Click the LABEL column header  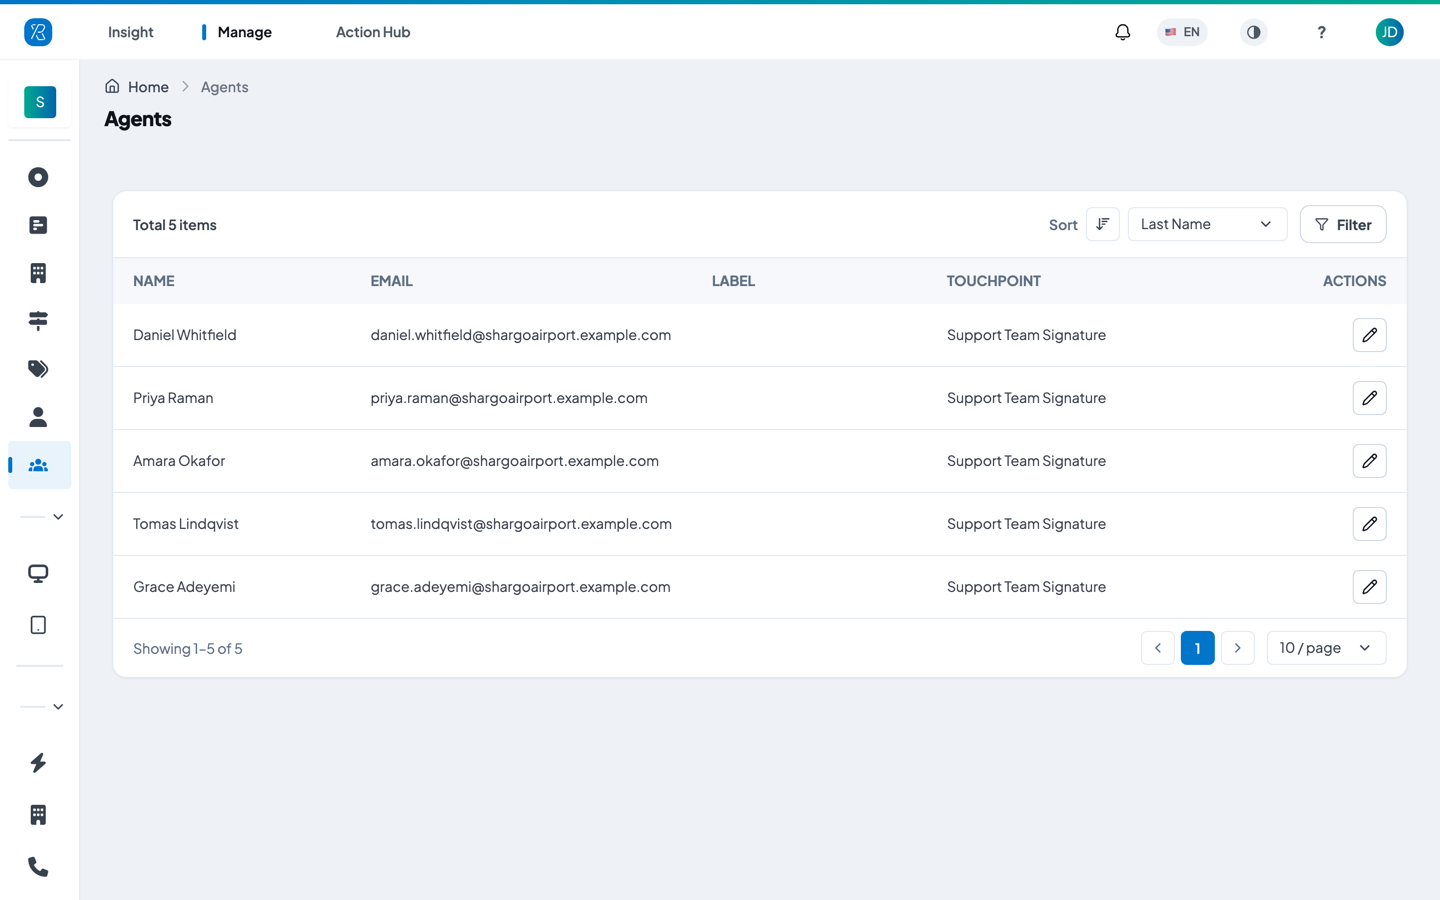click(733, 281)
